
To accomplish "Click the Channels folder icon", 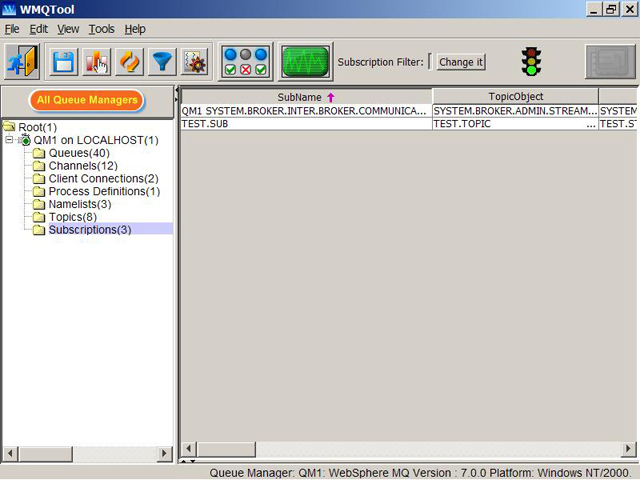I will [39, 166].
